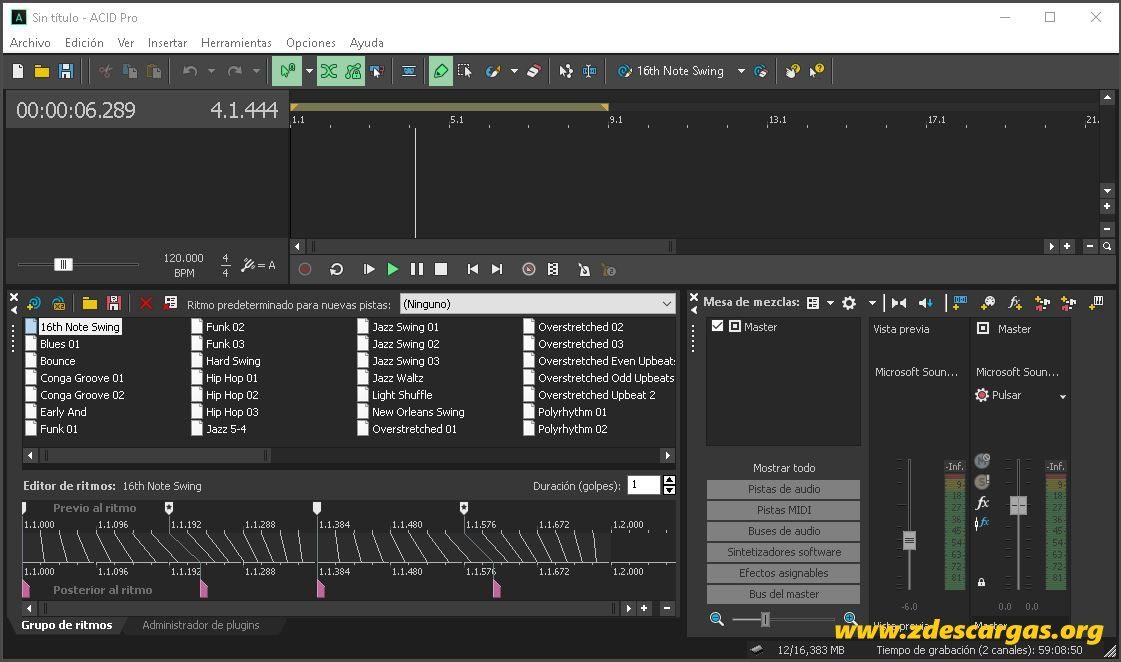Expand paint tool options dropdown arrow

pos(514,71)
